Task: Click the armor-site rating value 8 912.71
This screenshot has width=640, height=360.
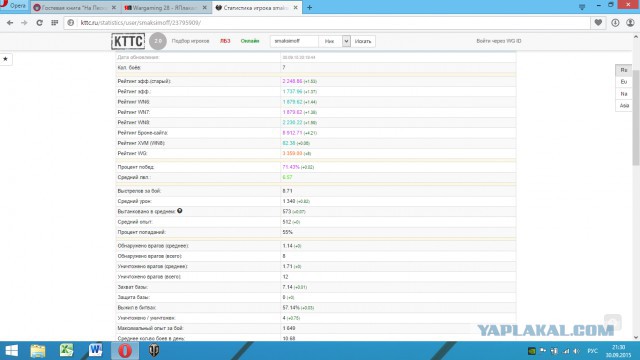Action: tap(292, 133)
